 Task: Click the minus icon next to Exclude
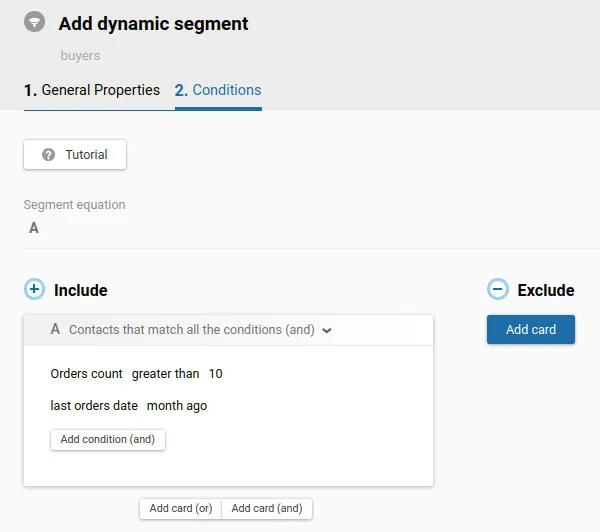(497, 290)
